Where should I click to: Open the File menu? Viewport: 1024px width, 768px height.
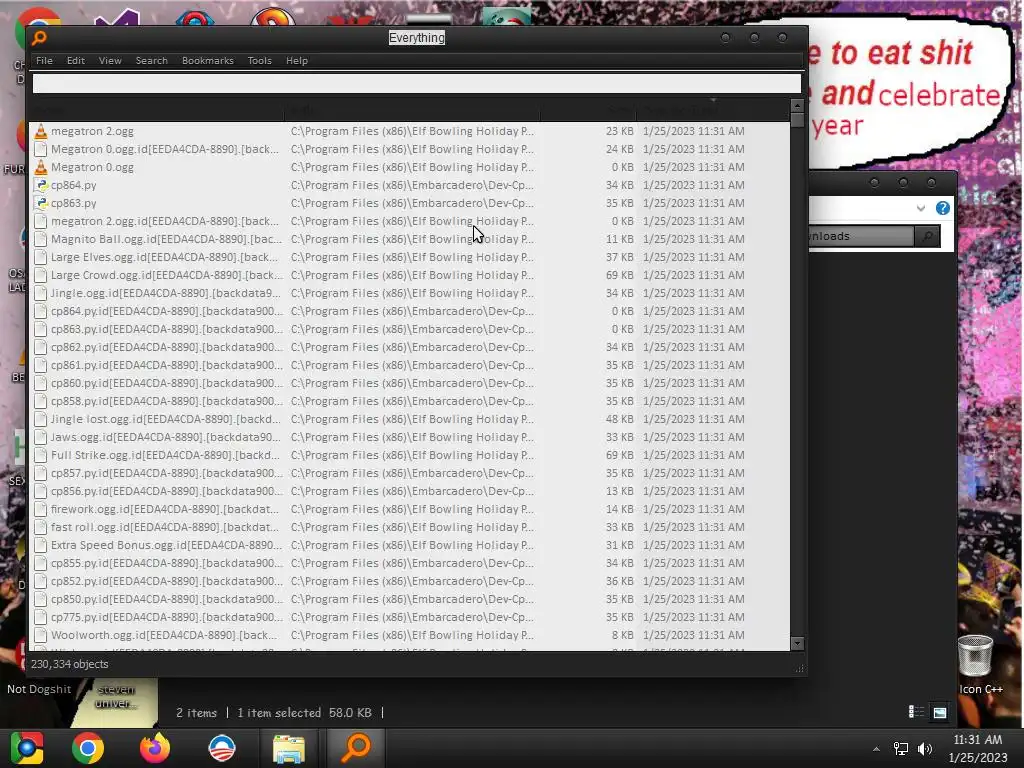44,61
